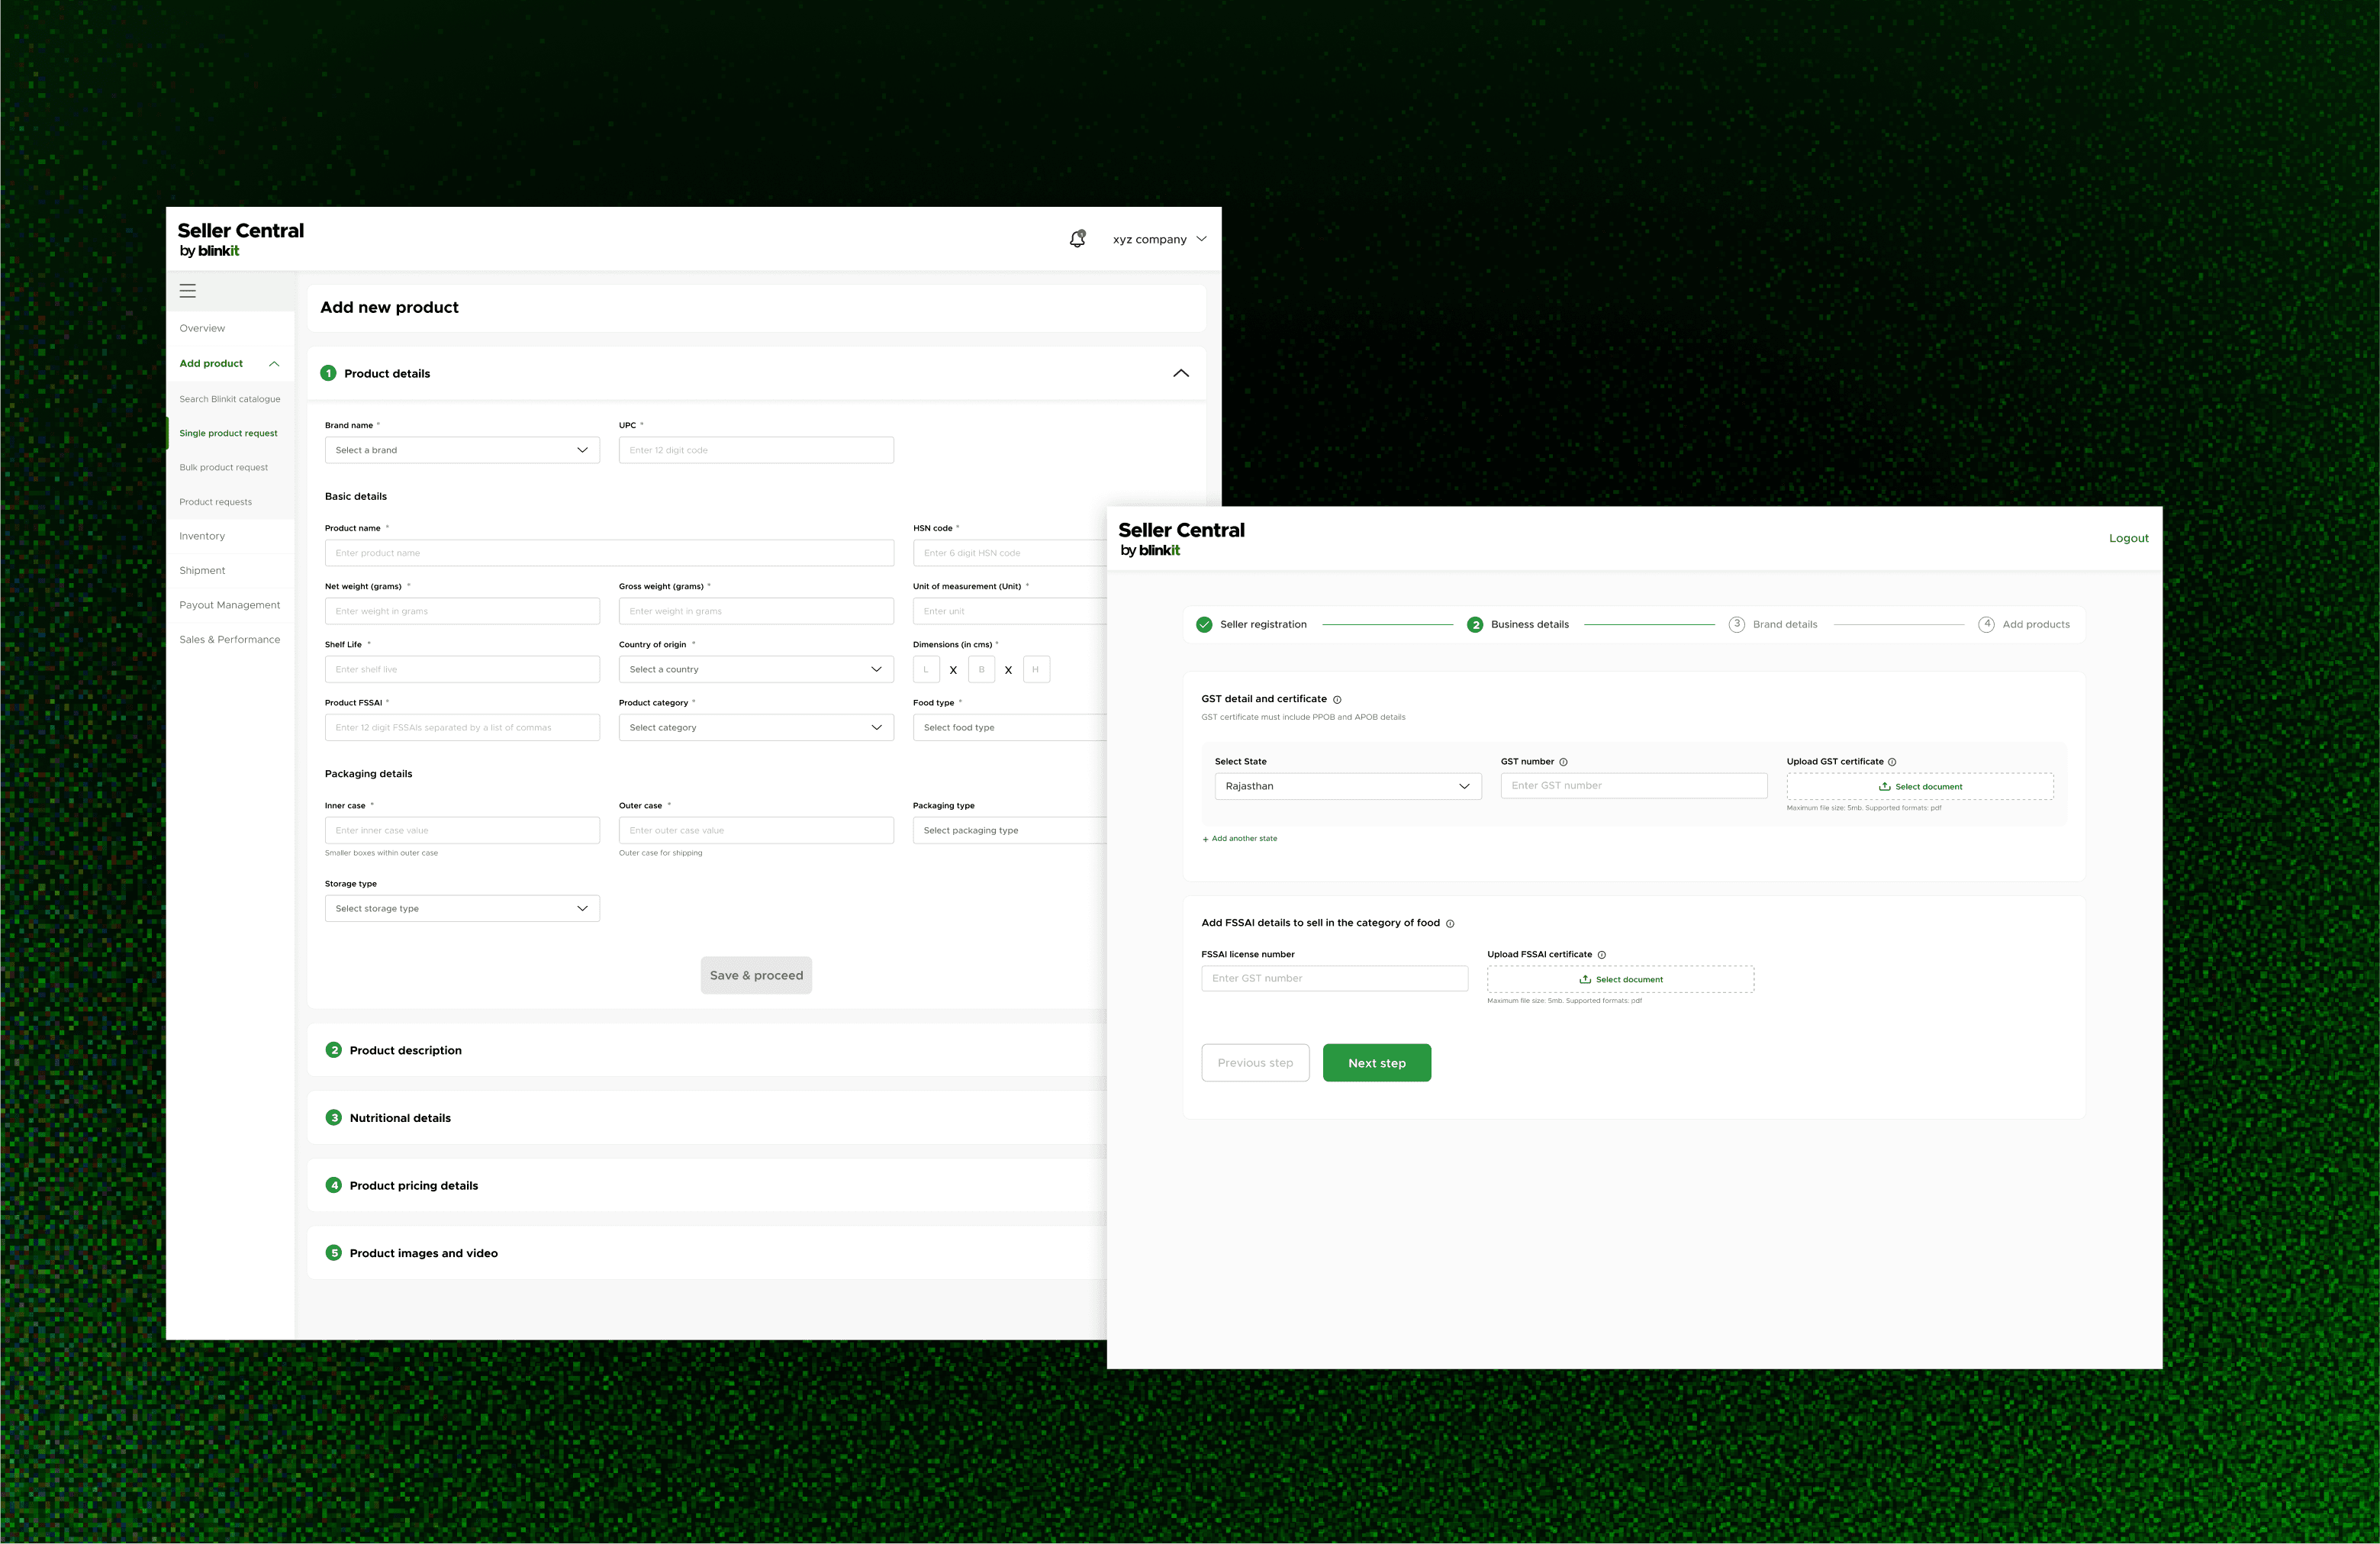Go to Payout Management in sidebar
The width and height of the screenshot is (2380, 1544).
point(229,605)
